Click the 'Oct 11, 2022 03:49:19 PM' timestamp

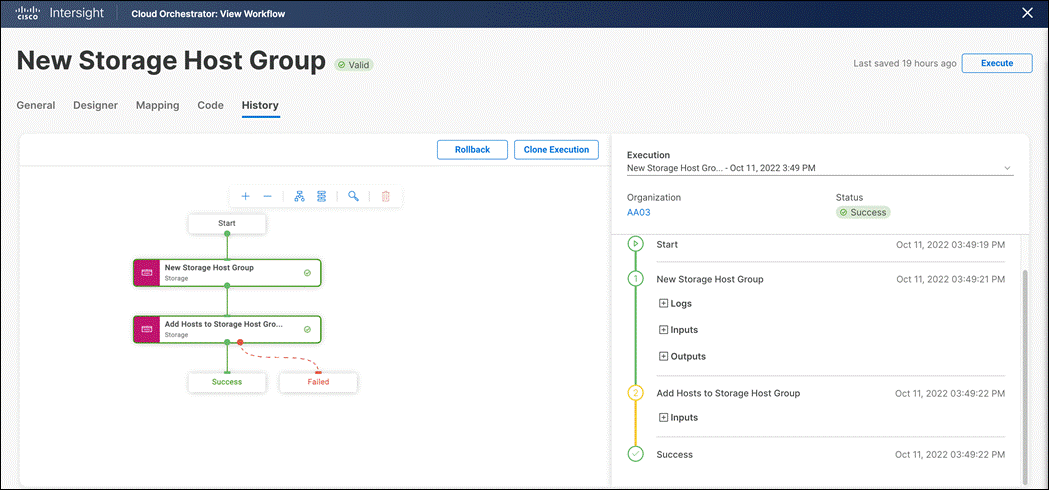[951, 244]
